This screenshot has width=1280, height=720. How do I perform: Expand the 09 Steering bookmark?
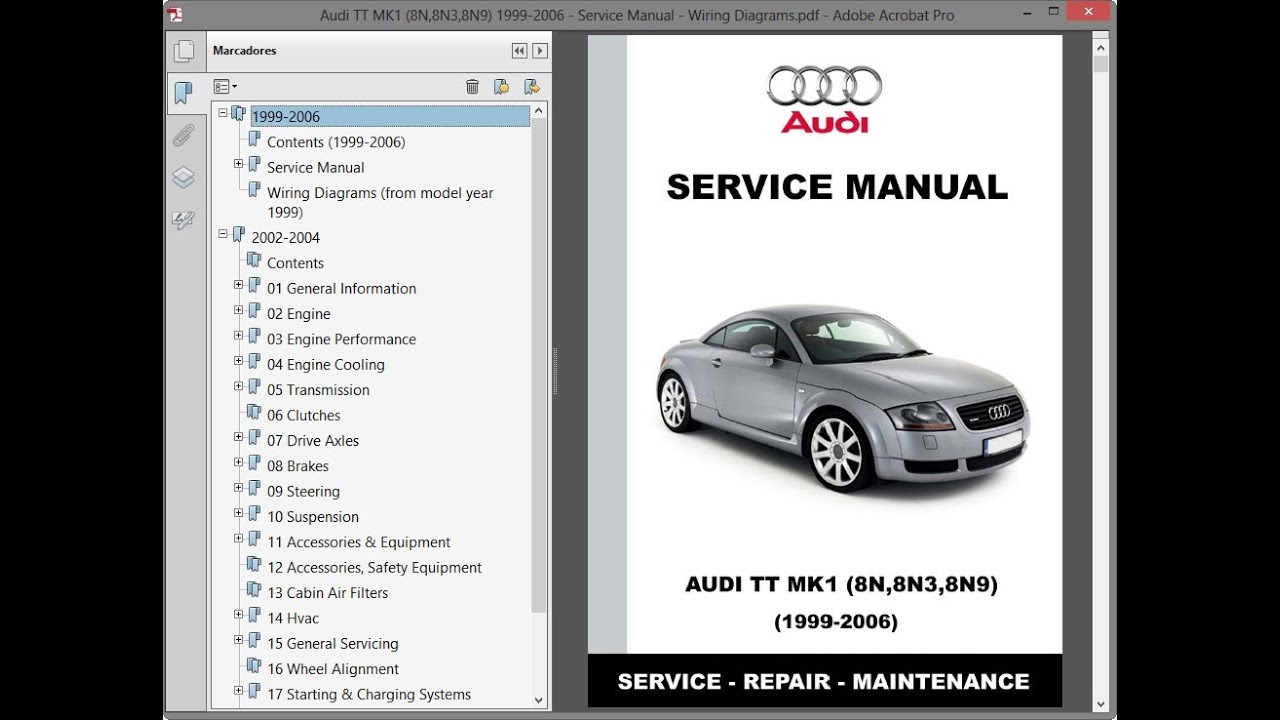click(x=239, y=488)
